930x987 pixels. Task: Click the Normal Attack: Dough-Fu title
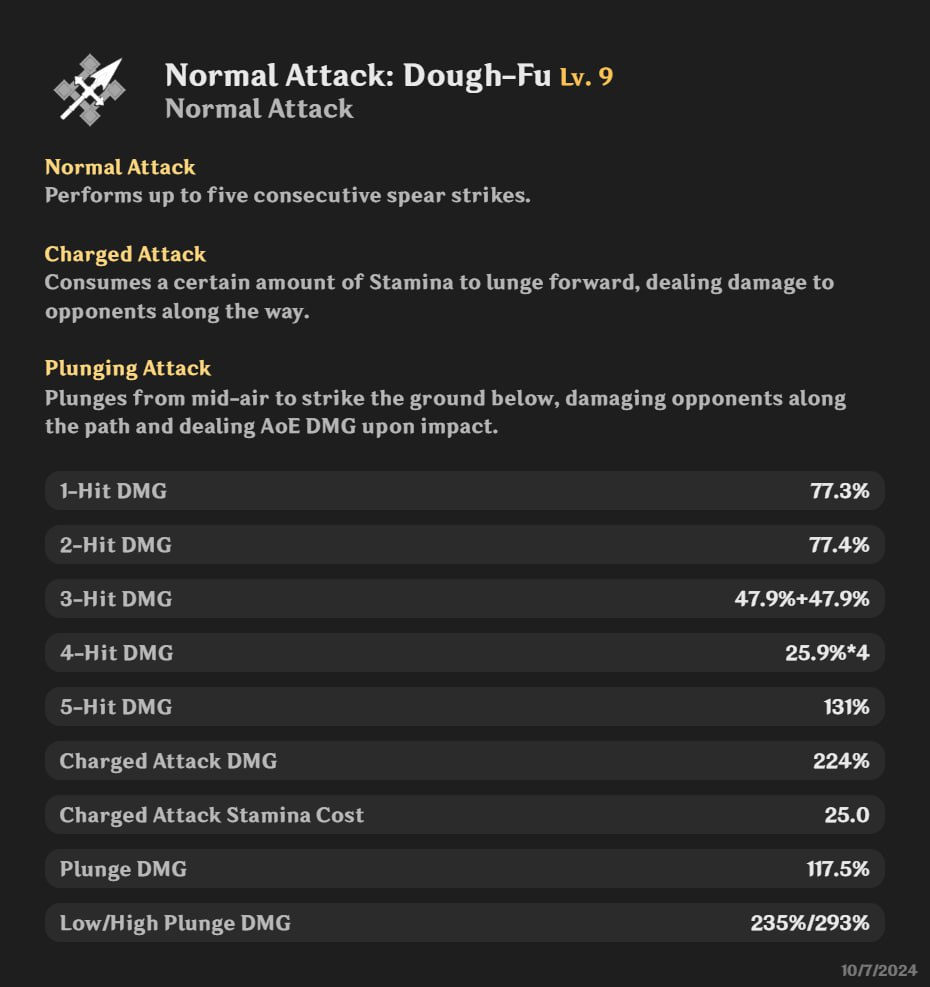point(357,75)
